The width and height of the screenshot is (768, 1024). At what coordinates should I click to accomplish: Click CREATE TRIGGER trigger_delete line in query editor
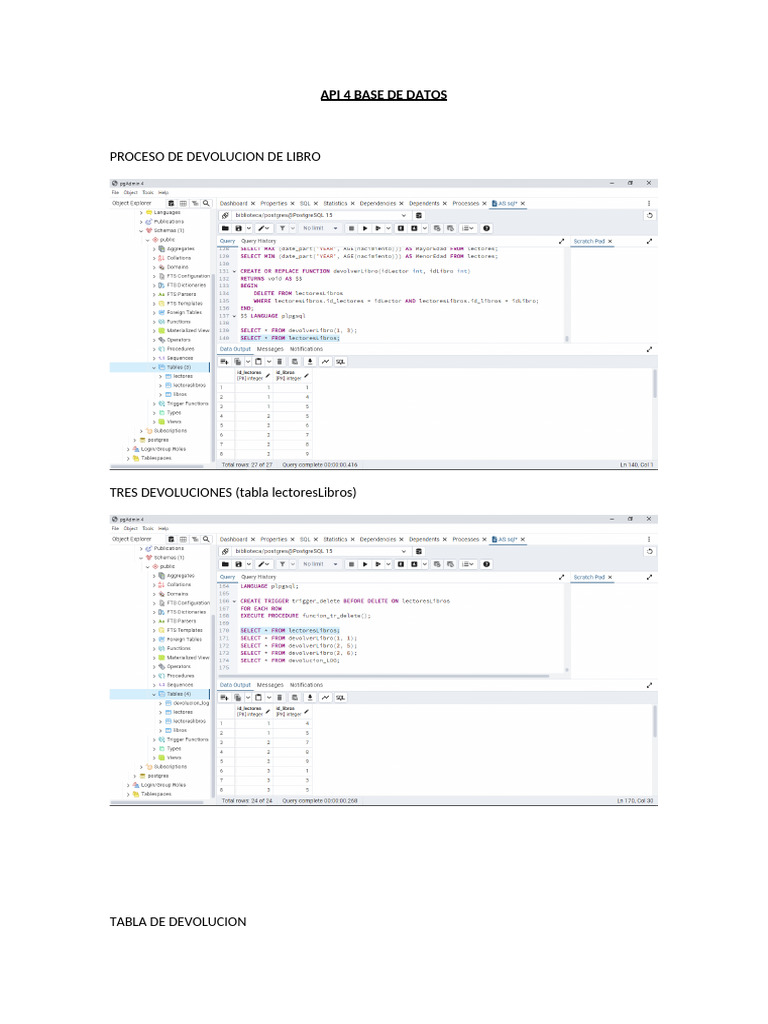click(345, 601)
